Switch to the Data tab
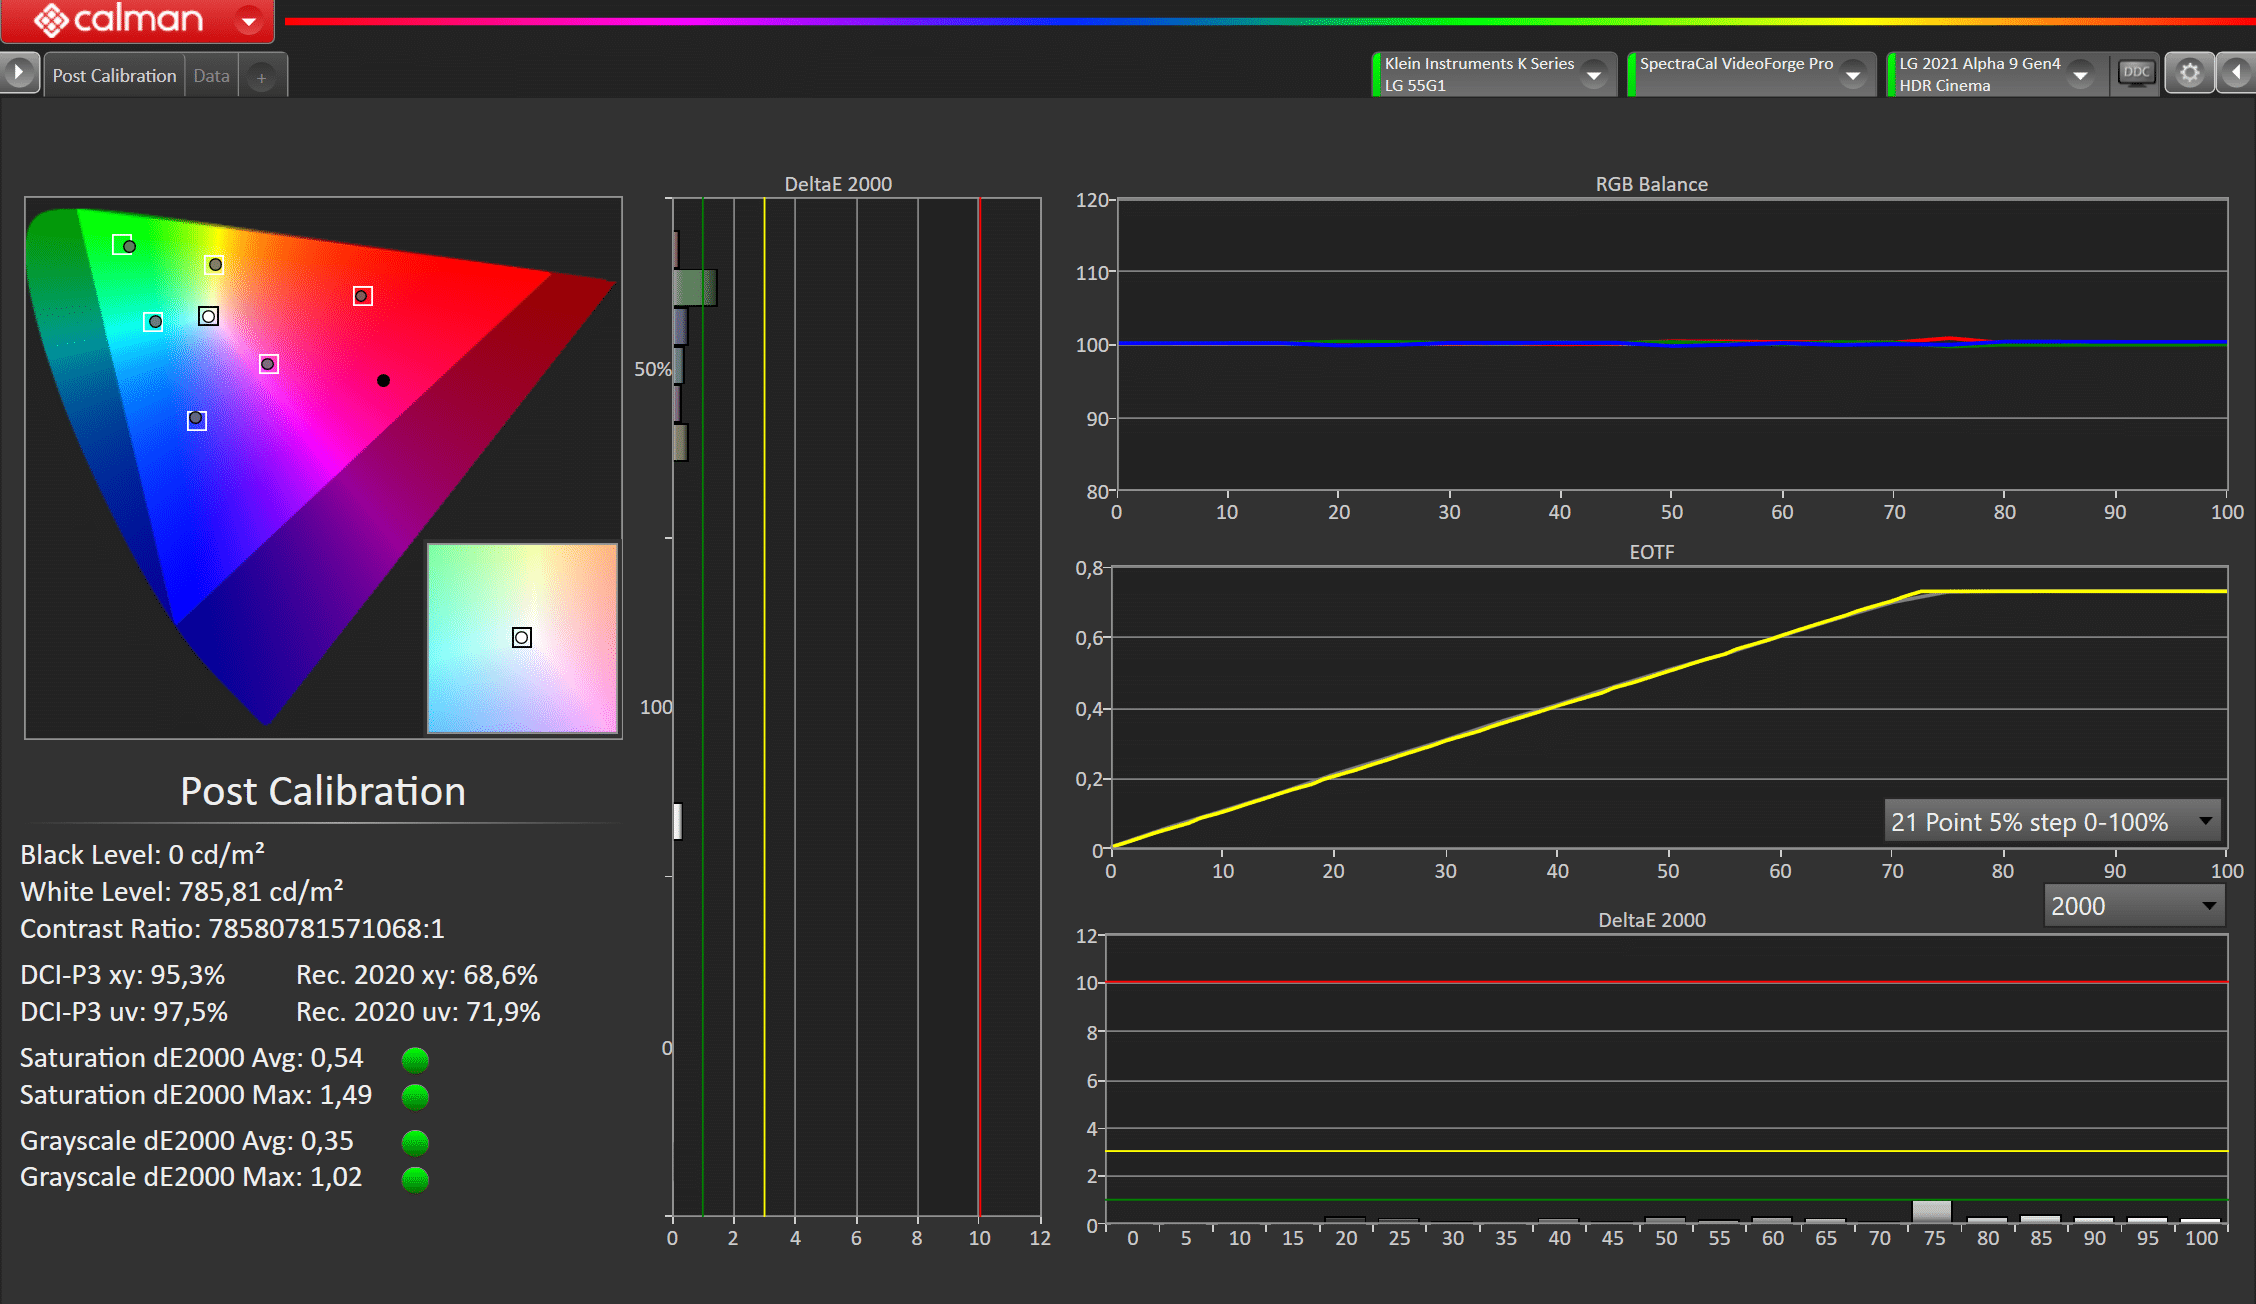The width and height of the screenshot is (2256, 1304). 211,76
